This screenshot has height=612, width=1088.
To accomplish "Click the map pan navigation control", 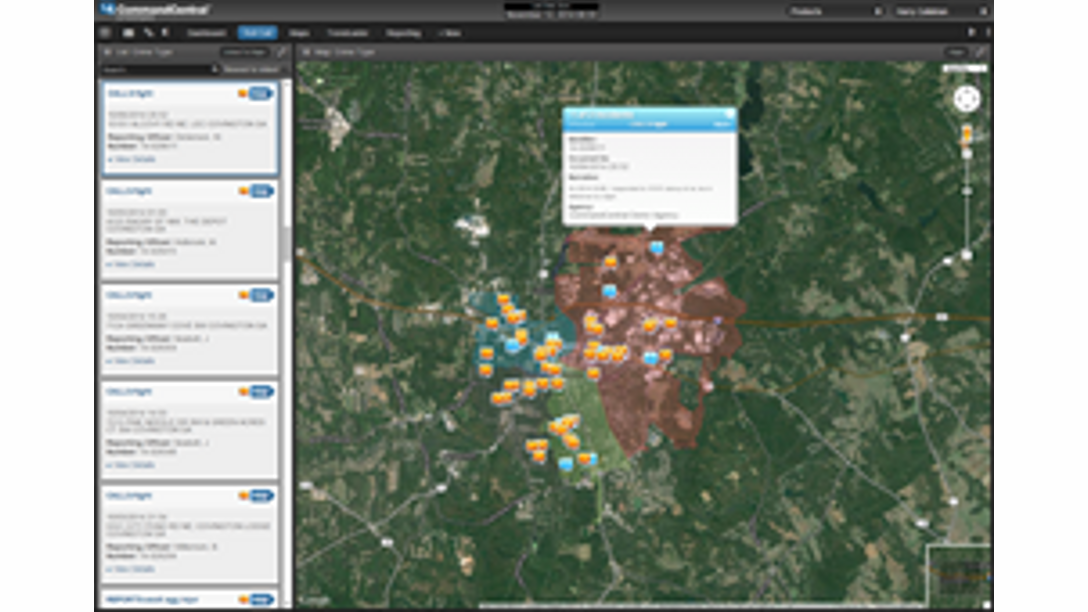I will tap(966, 99).
